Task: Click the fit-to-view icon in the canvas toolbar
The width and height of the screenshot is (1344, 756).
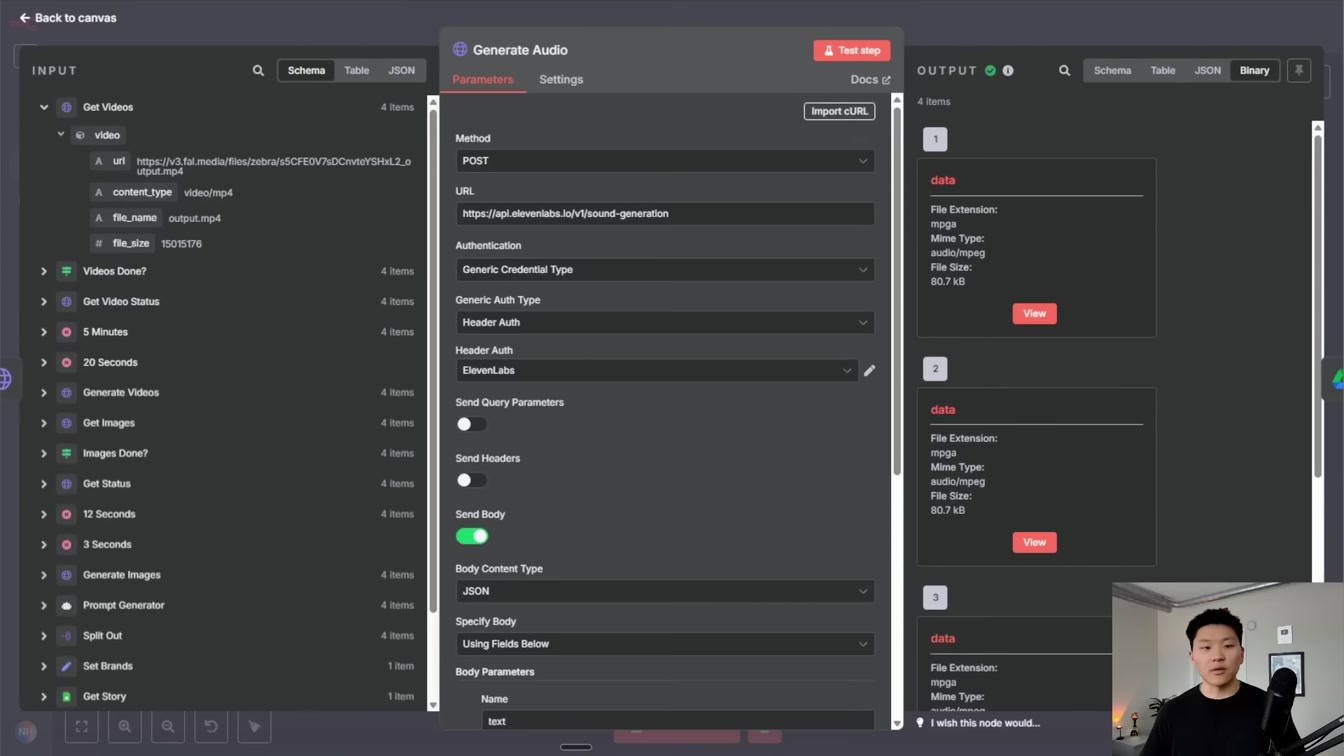Action: [x=82, y=727]
